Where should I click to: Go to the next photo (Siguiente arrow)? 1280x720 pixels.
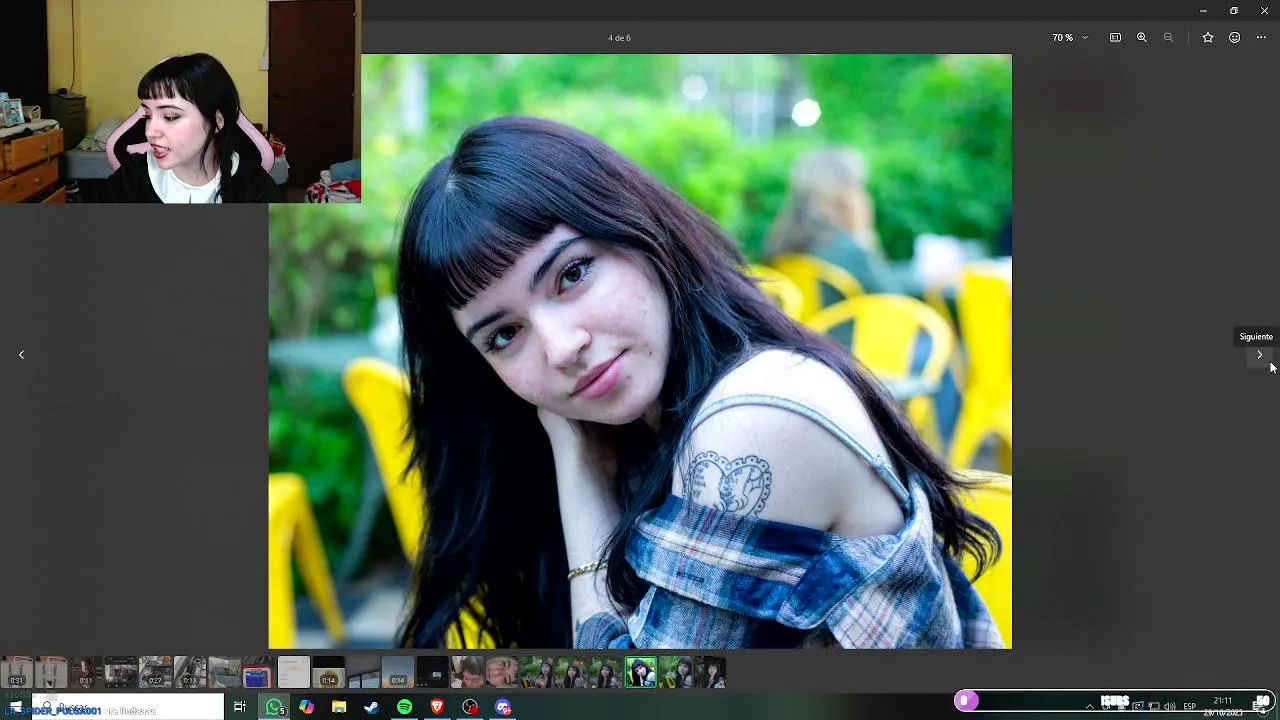[1259, 355]
